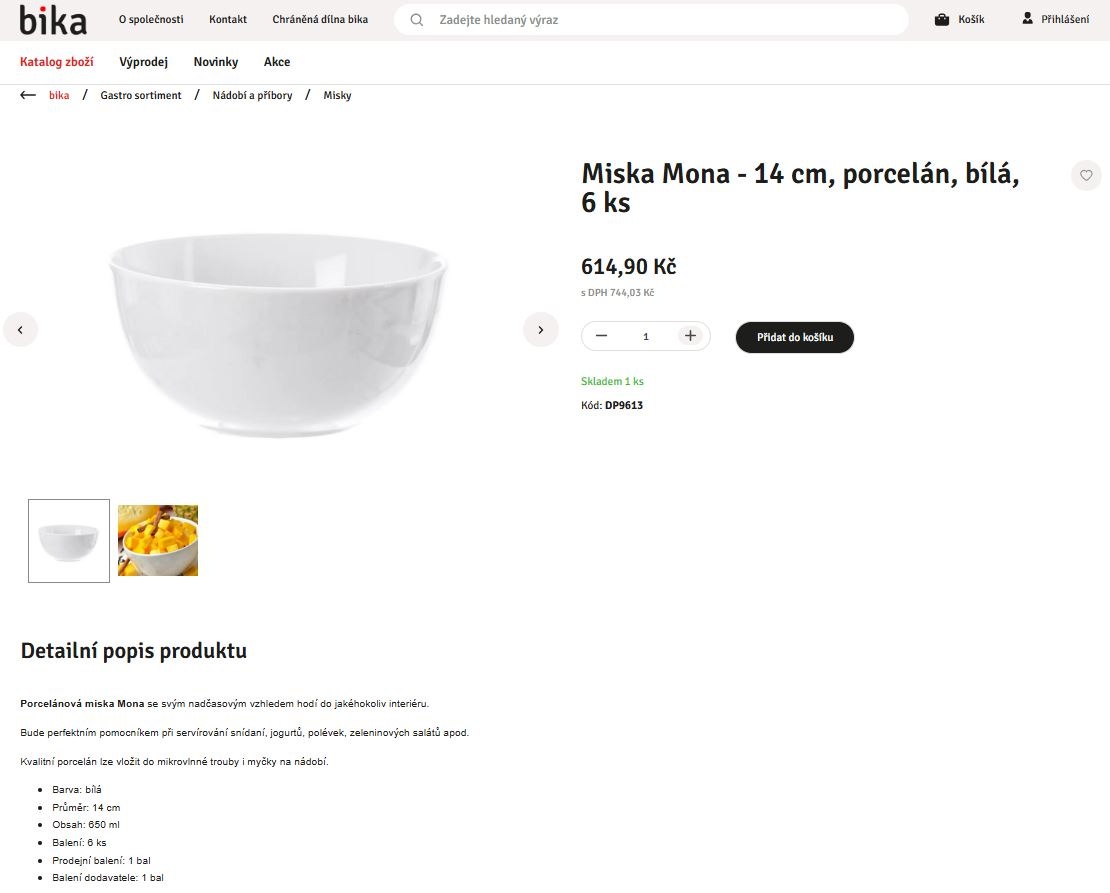
Task: Open the shopping cart (Košík)
Action: pos(959,20)
